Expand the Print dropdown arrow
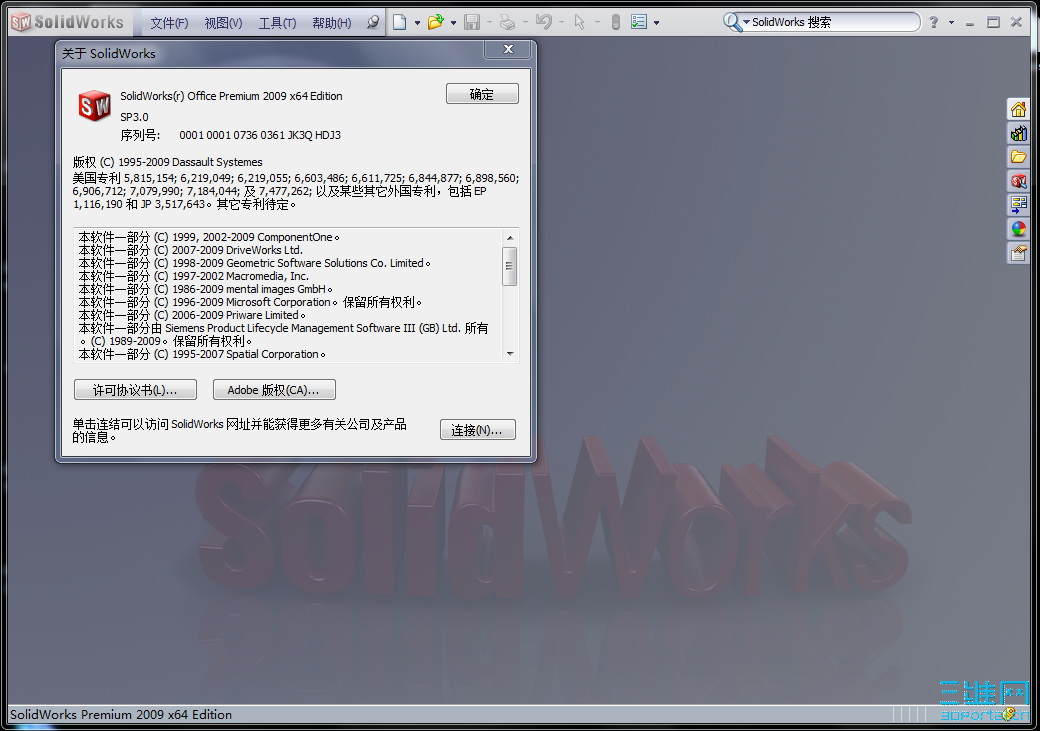Screen dimensions: 1040x731 (x=525, y=23)
